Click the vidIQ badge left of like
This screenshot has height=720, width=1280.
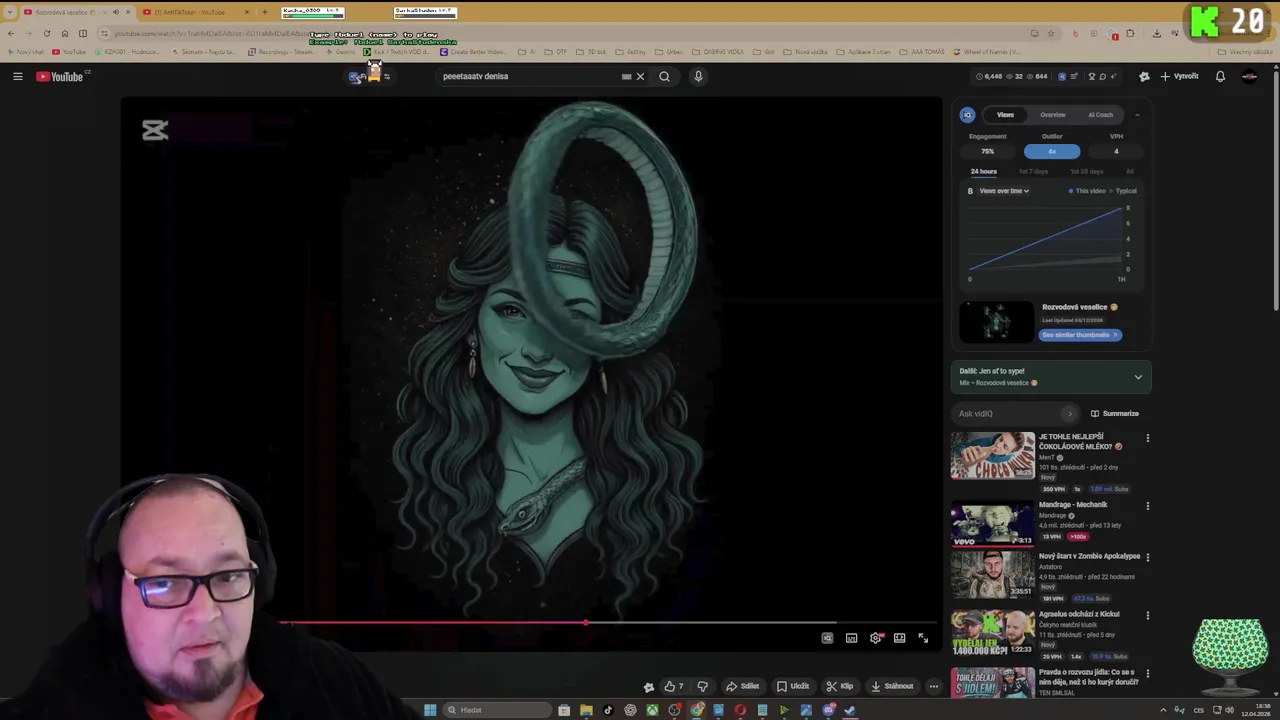[x=648, y=686]
